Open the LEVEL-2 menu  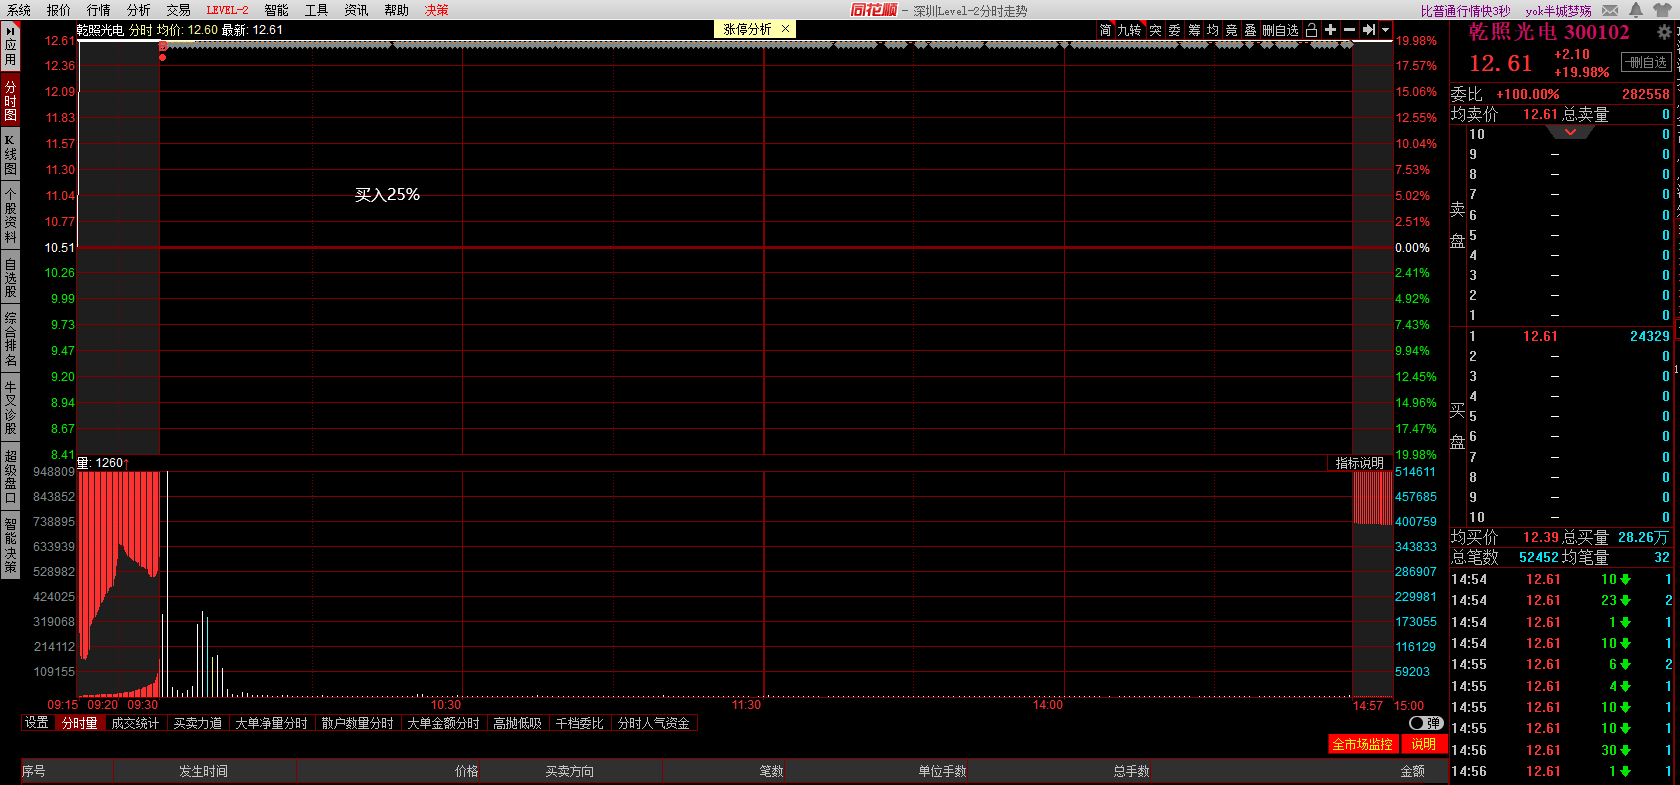coord(228,10)
